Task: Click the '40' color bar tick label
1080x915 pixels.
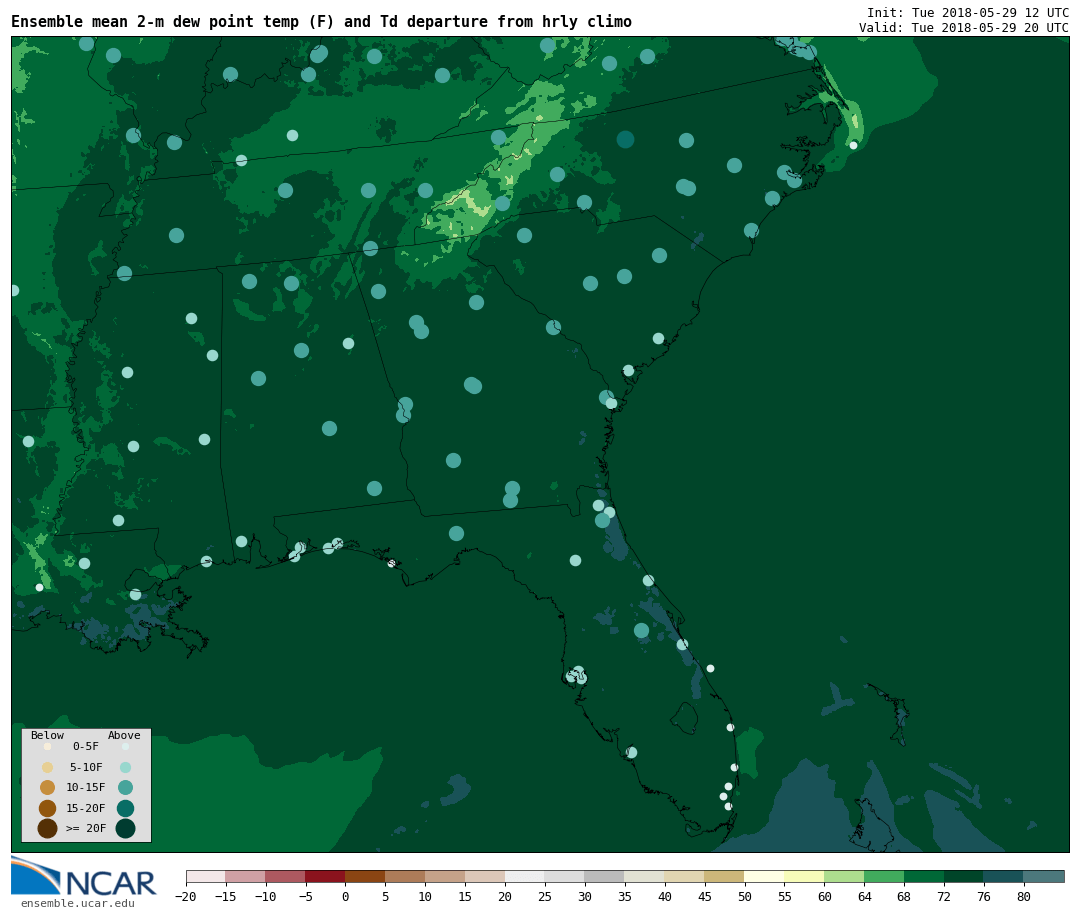Action: 665,896
